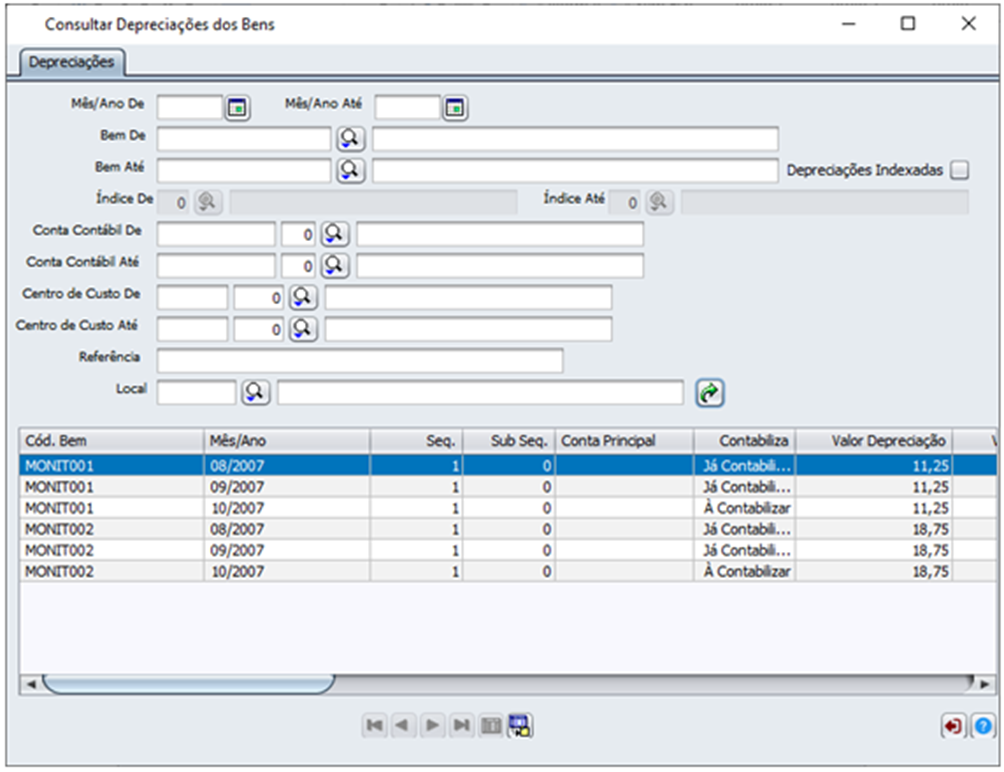Select row MONIT001 08/2007

508,465
